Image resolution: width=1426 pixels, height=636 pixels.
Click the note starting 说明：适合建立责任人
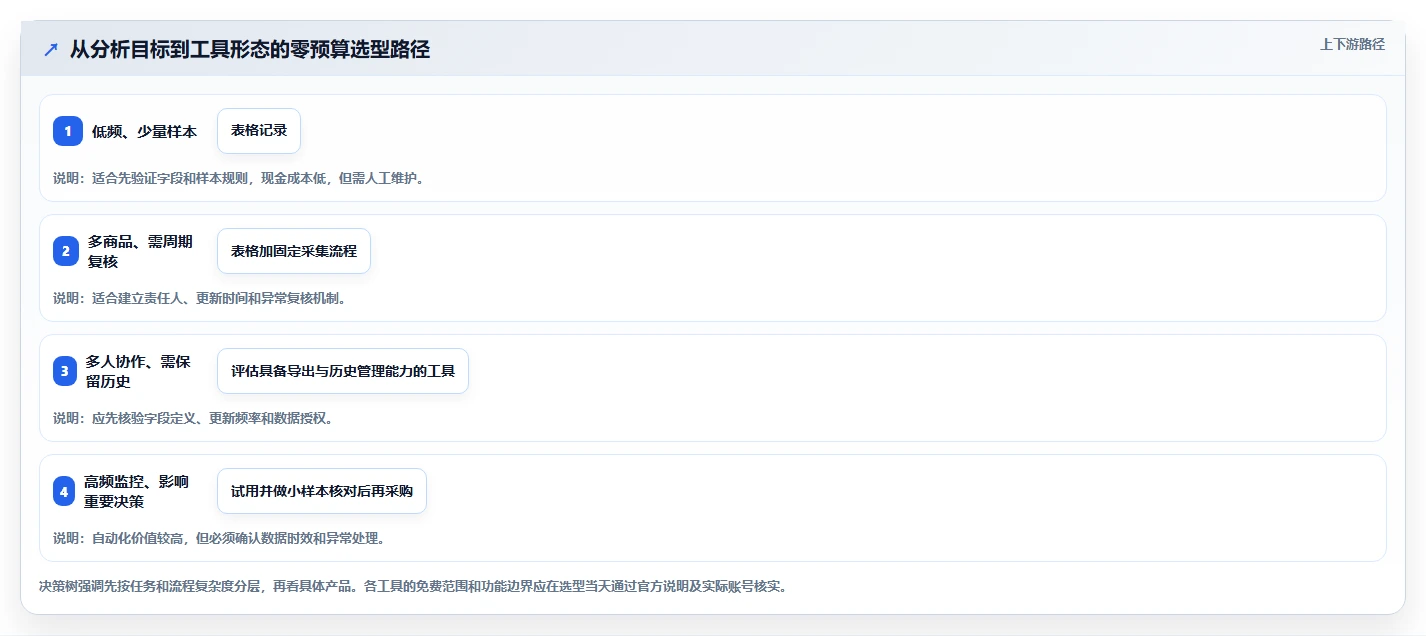(x=200, y=298)
